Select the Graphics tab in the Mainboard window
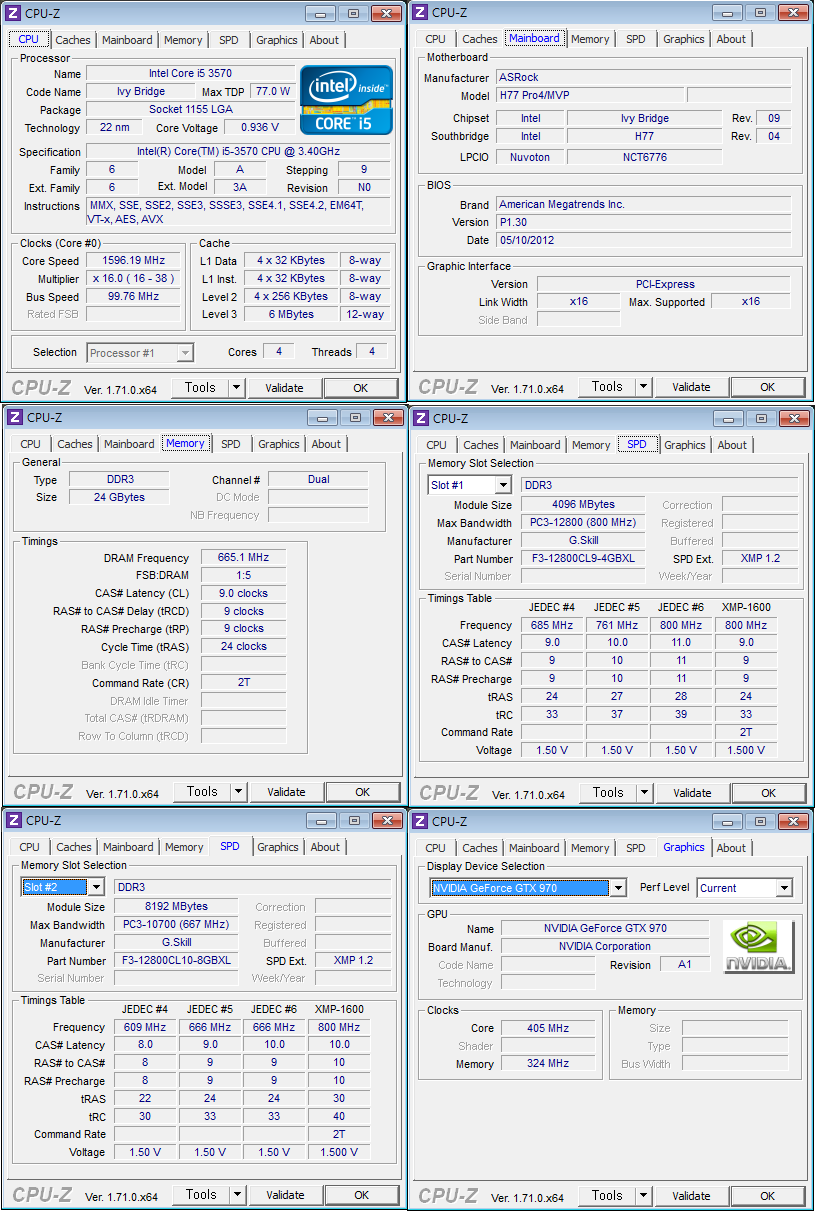 point(684,39)
